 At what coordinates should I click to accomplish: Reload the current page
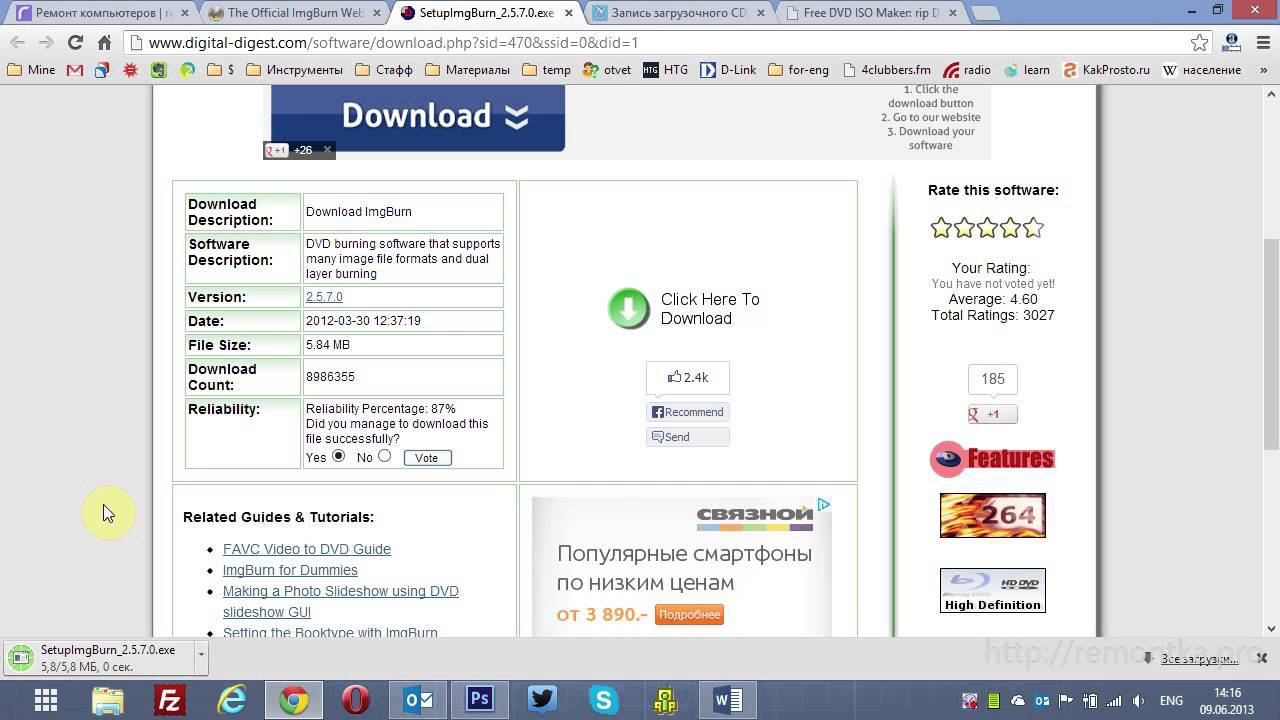pos(75,43)
